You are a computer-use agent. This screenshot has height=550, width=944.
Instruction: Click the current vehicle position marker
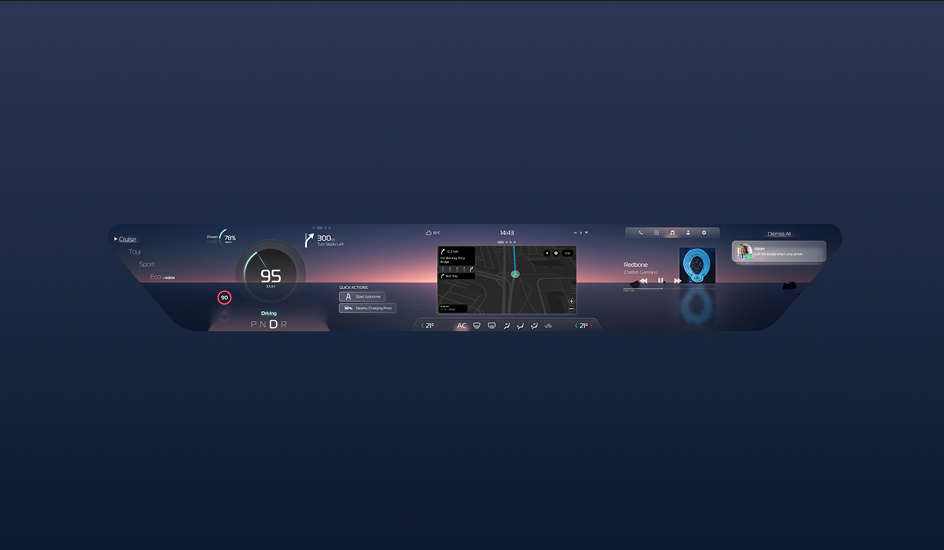[x=515, y=274]
